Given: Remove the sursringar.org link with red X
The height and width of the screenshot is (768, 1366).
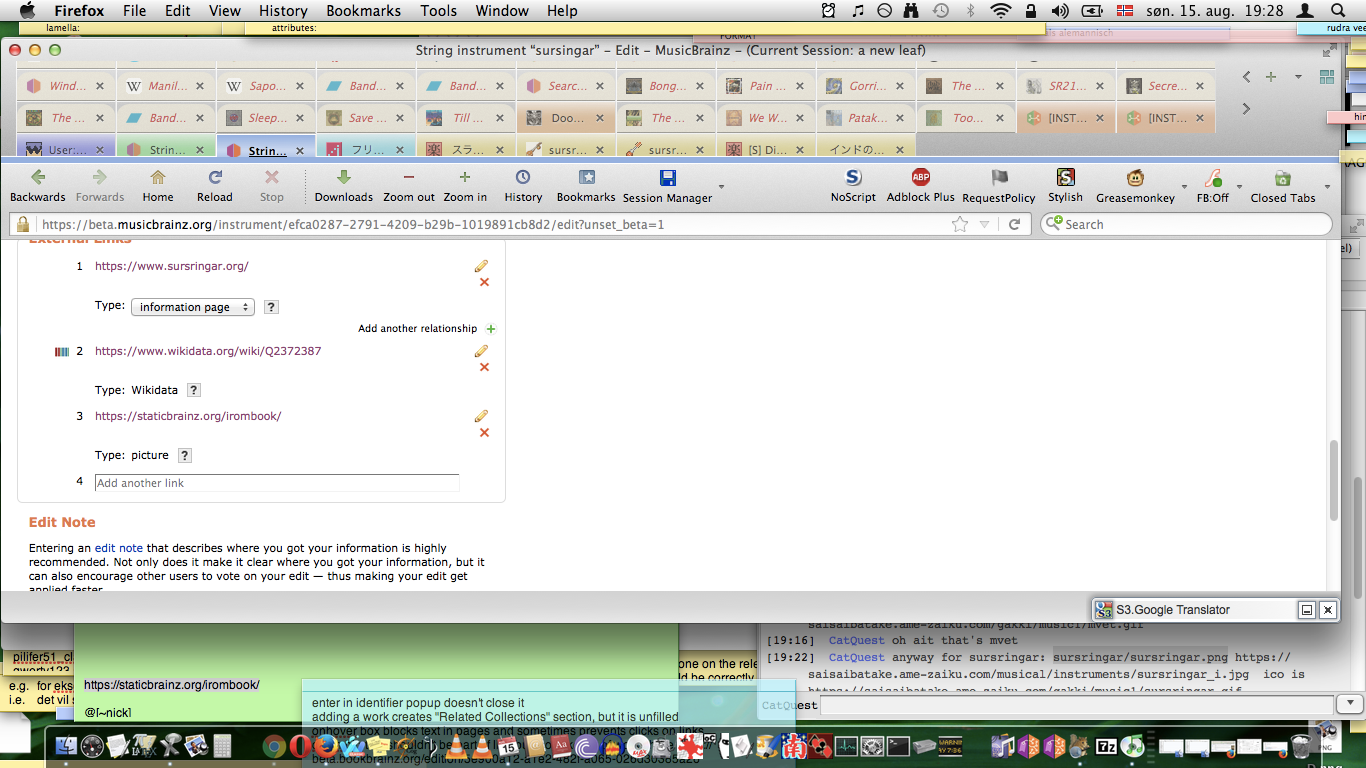Looking at the screenshot, I should [x=484, y=283].
